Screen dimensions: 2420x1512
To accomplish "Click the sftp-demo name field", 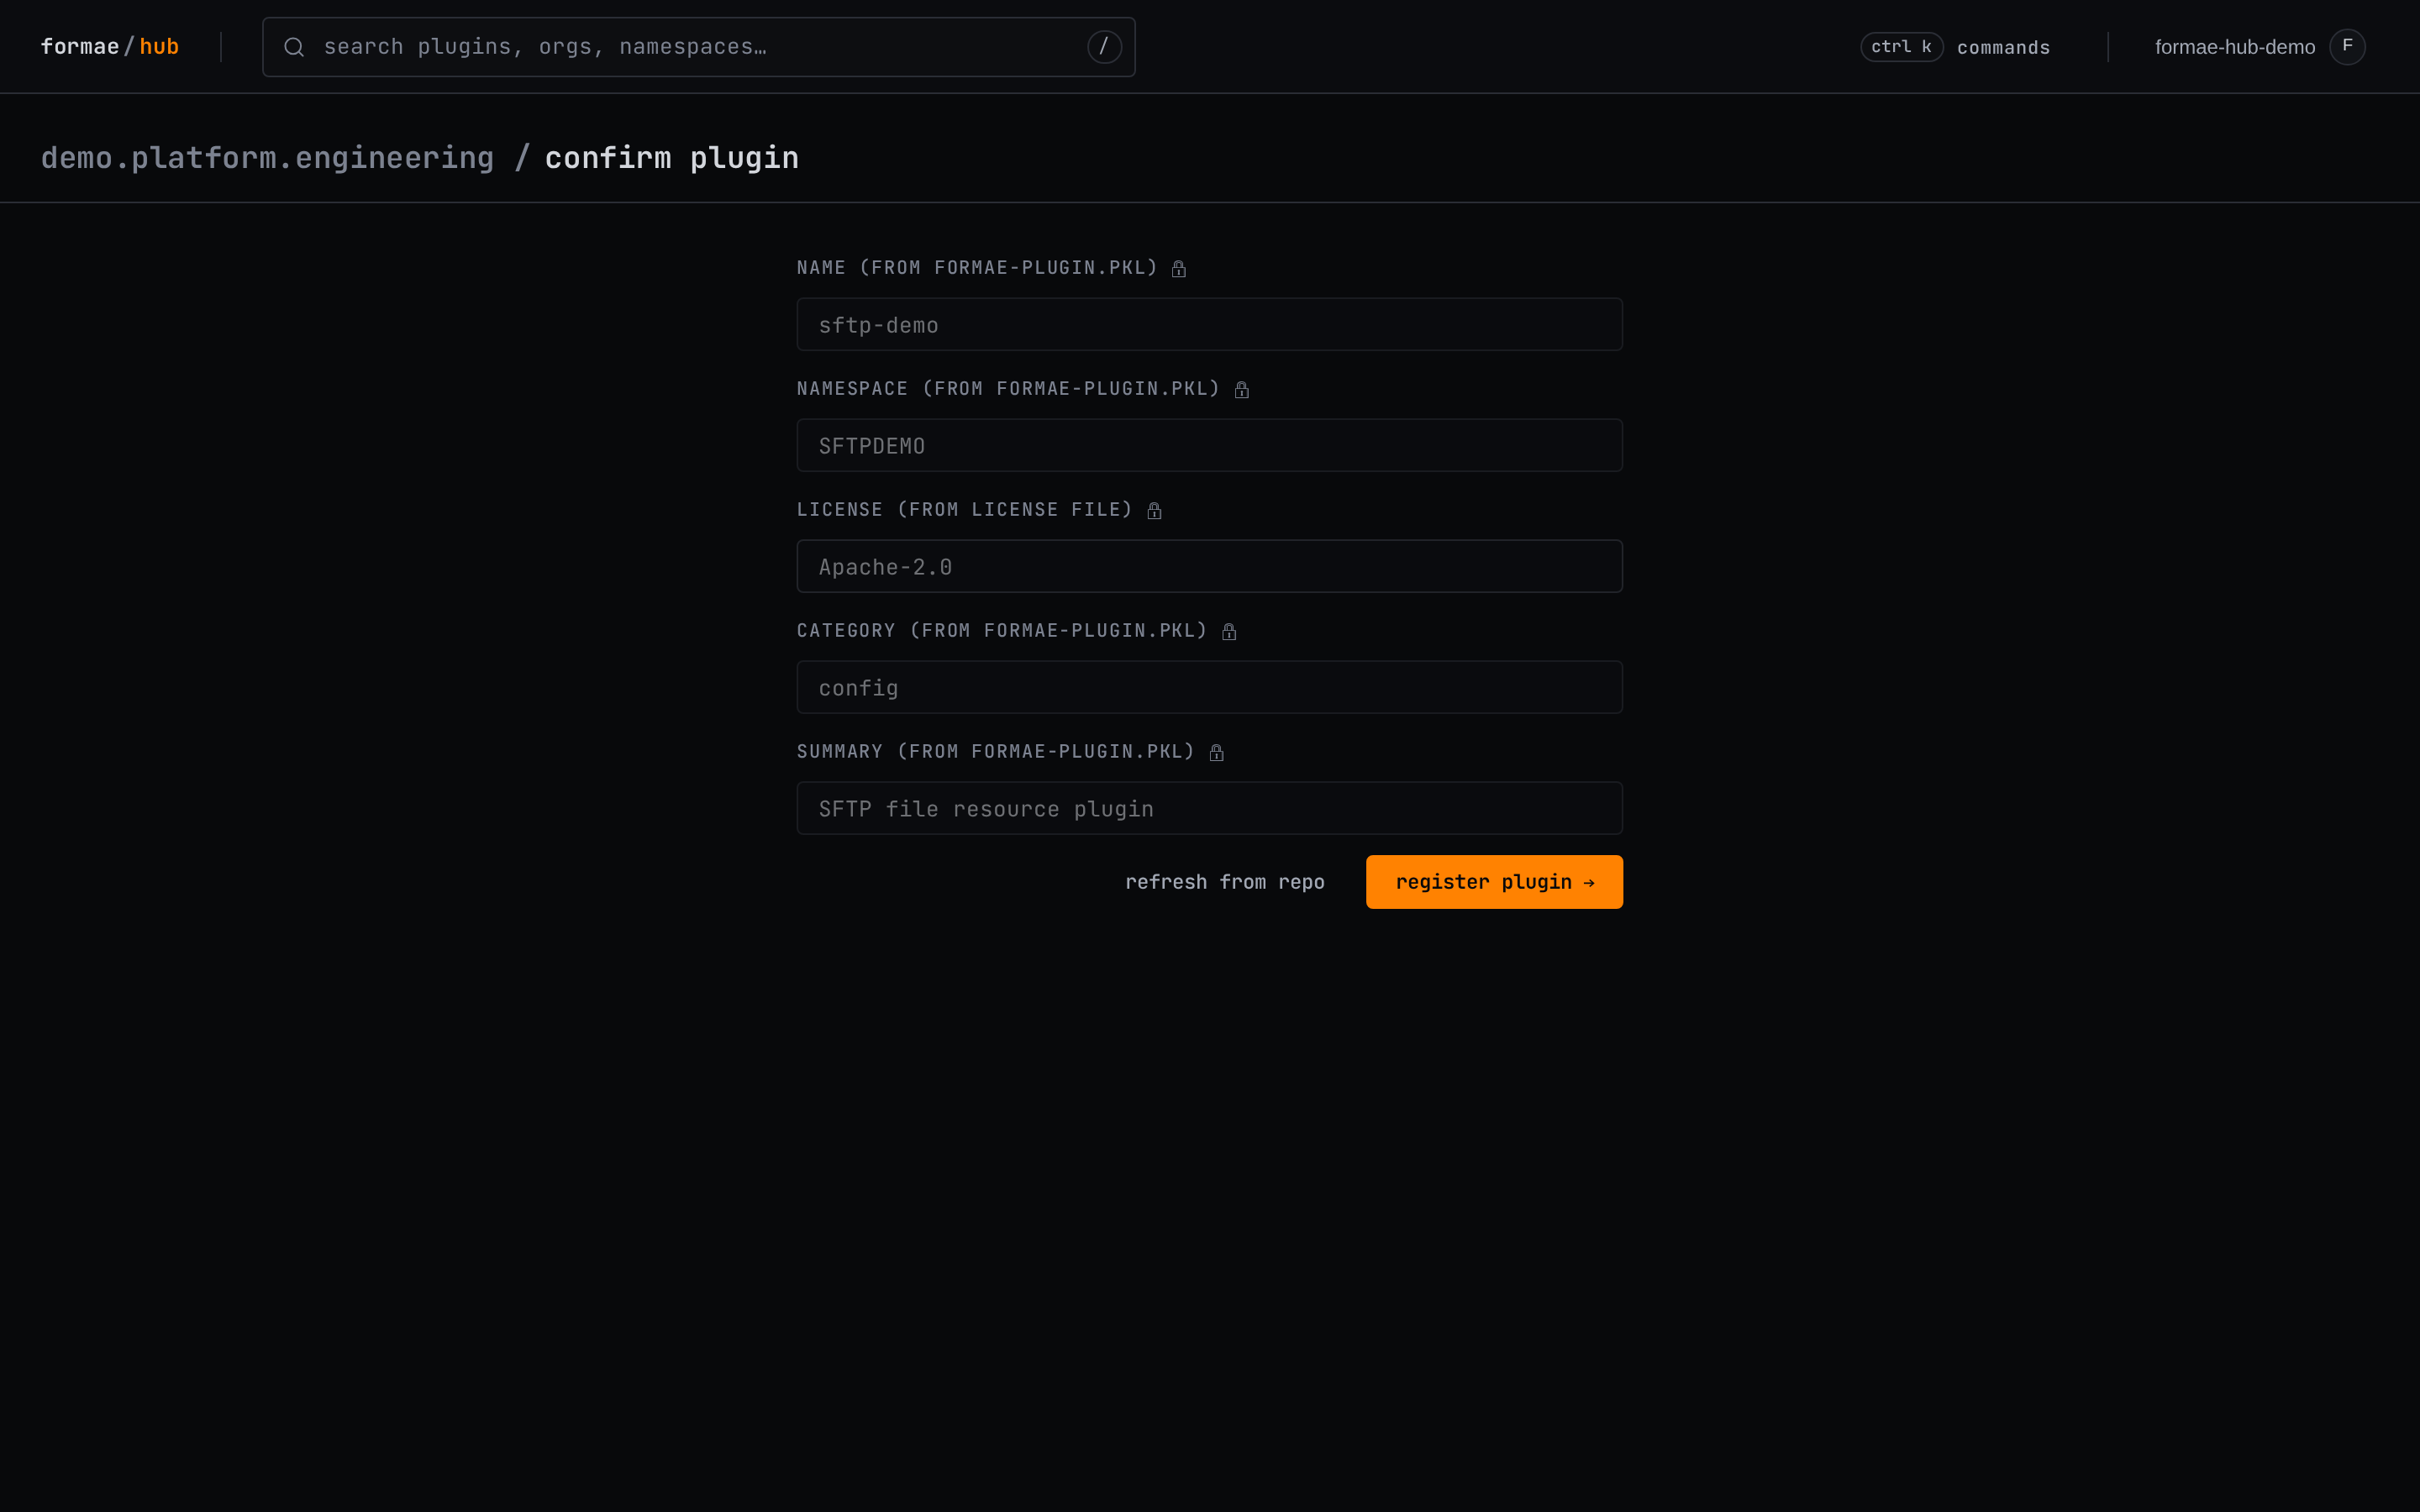I will coord(1209,324).
